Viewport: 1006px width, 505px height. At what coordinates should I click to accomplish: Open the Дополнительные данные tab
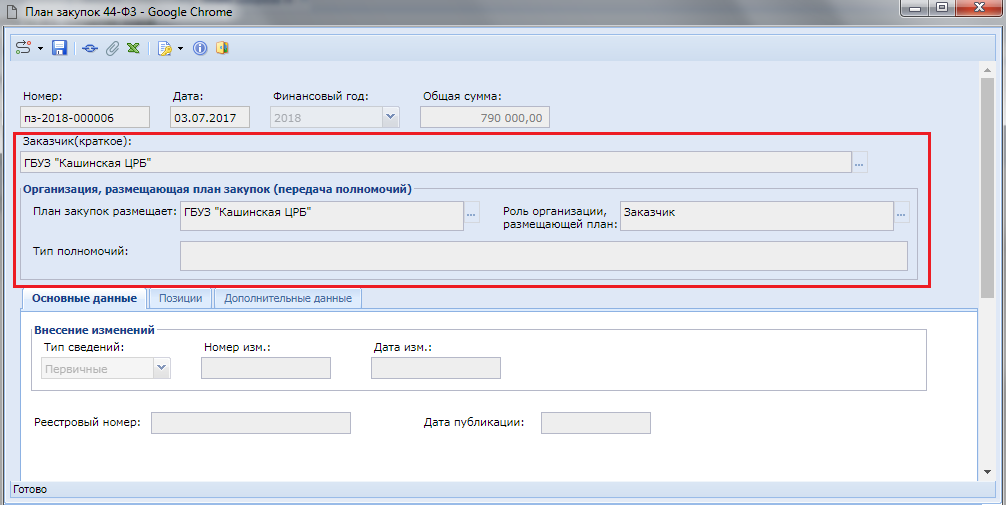(x=288, y=298)
